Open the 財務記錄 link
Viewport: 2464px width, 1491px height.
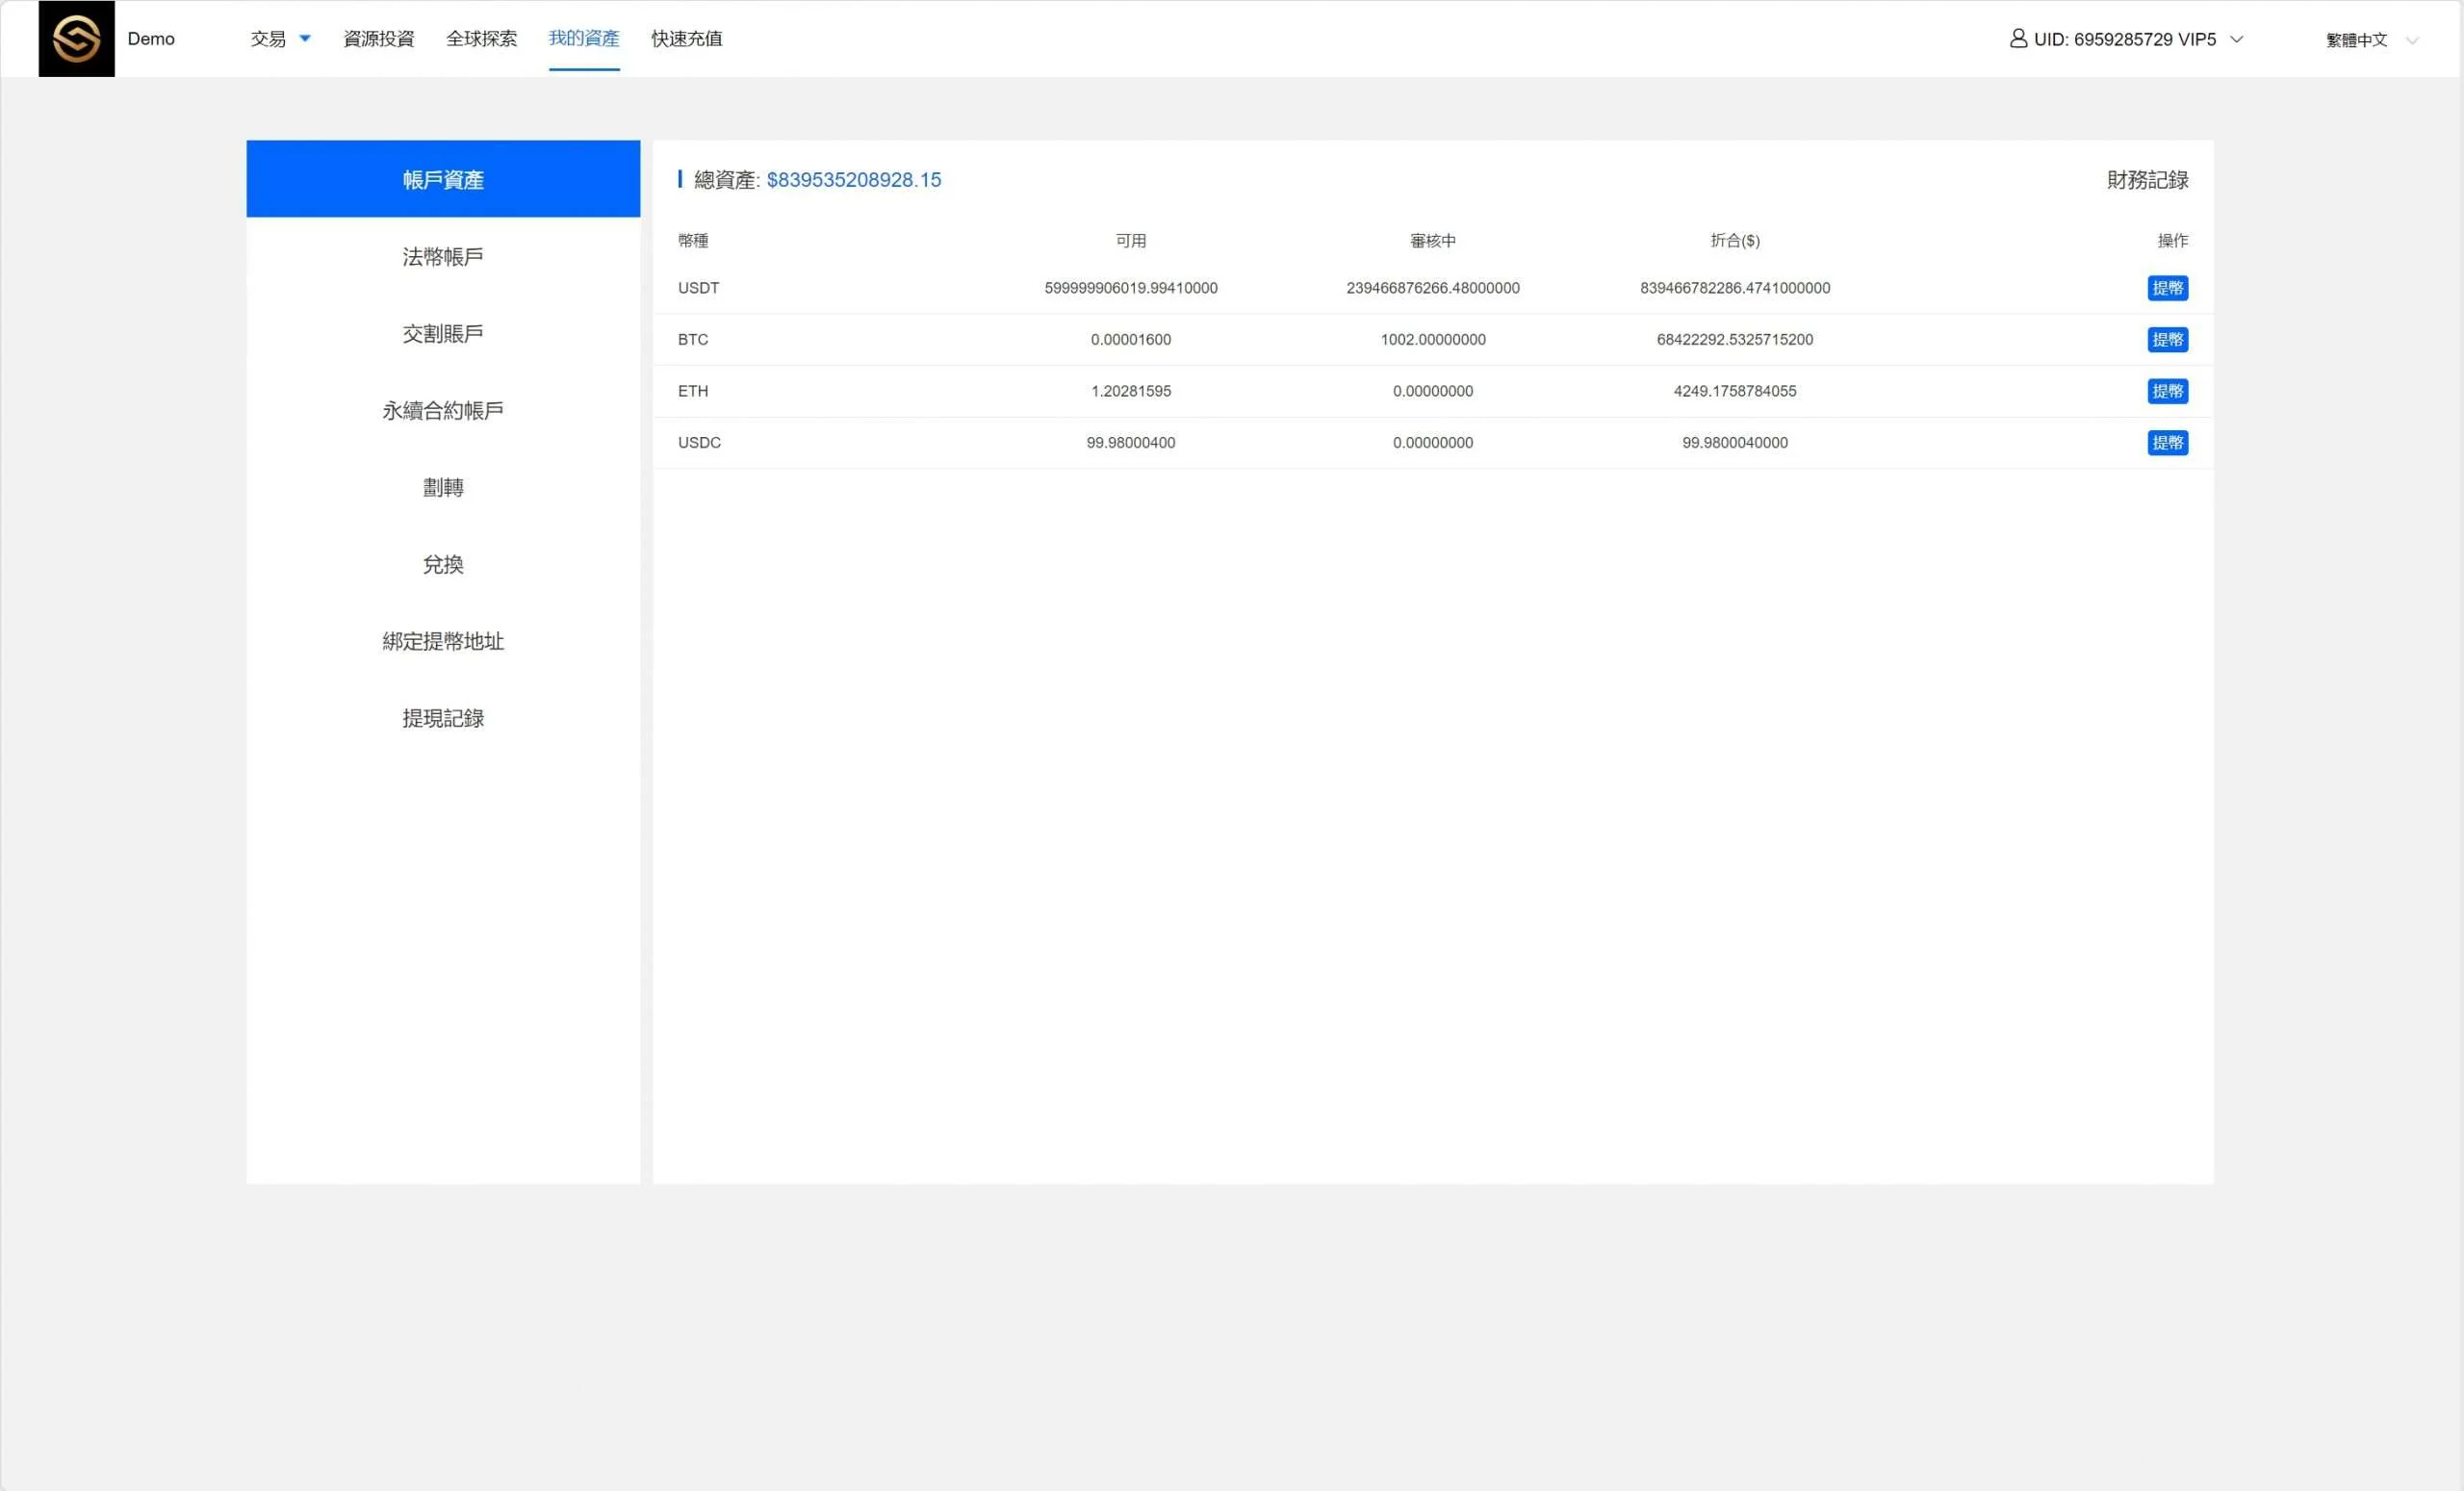pyautogui.click(x=2147, y=180)
